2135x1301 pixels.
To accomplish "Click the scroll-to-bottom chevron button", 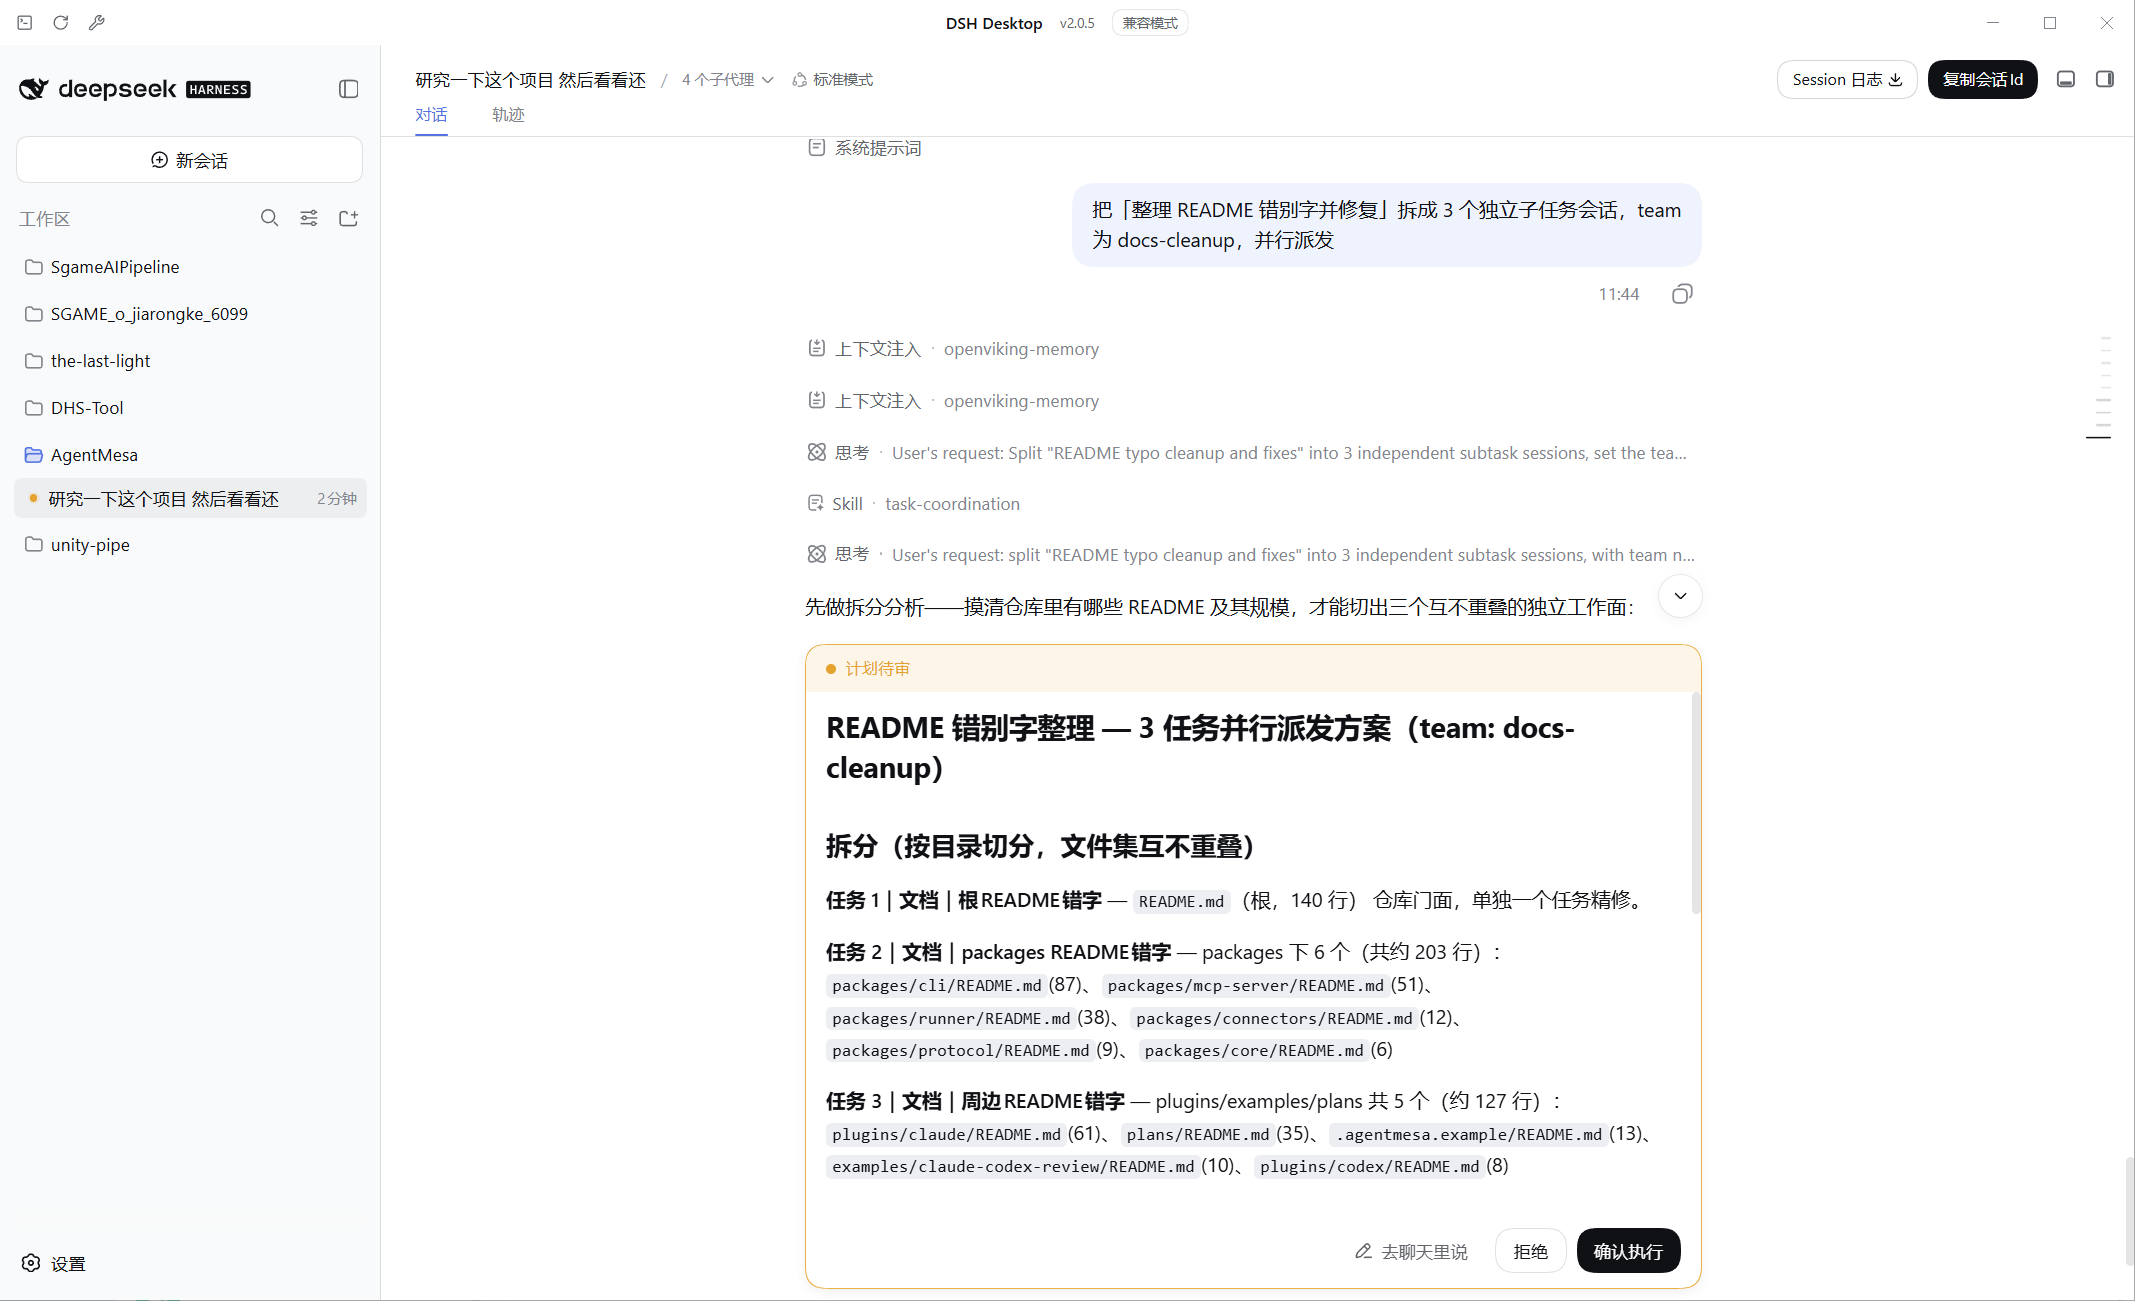I will pyautogui.click(x=1680, y=596).
